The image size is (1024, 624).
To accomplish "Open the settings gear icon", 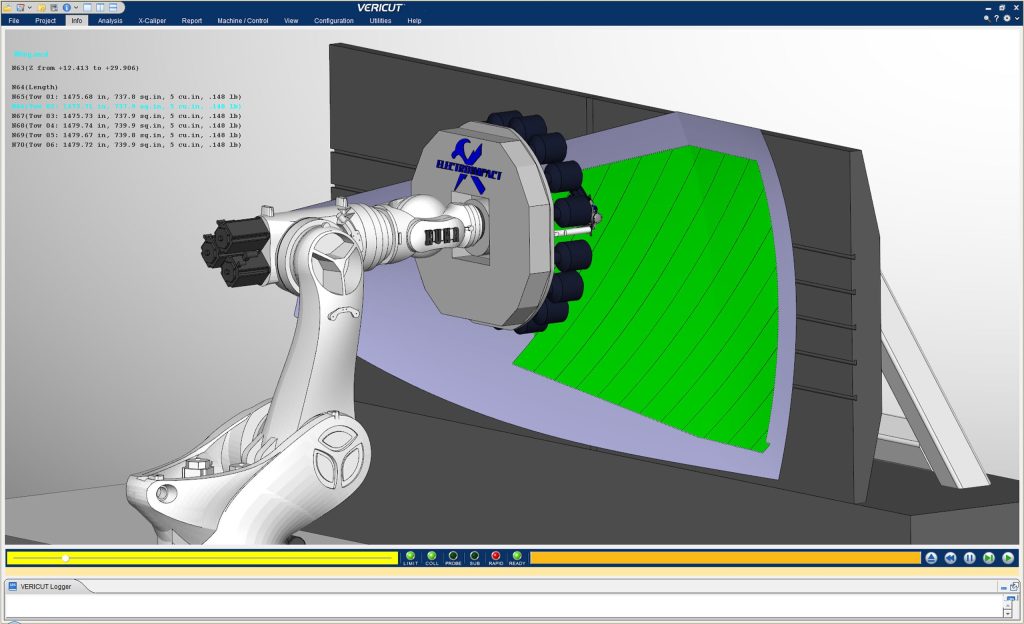I will click(1007, 18).
